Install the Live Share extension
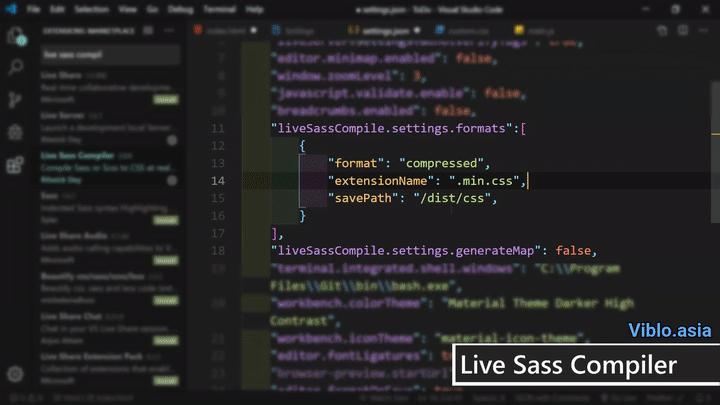720x405 pixels. click(166, 100)
